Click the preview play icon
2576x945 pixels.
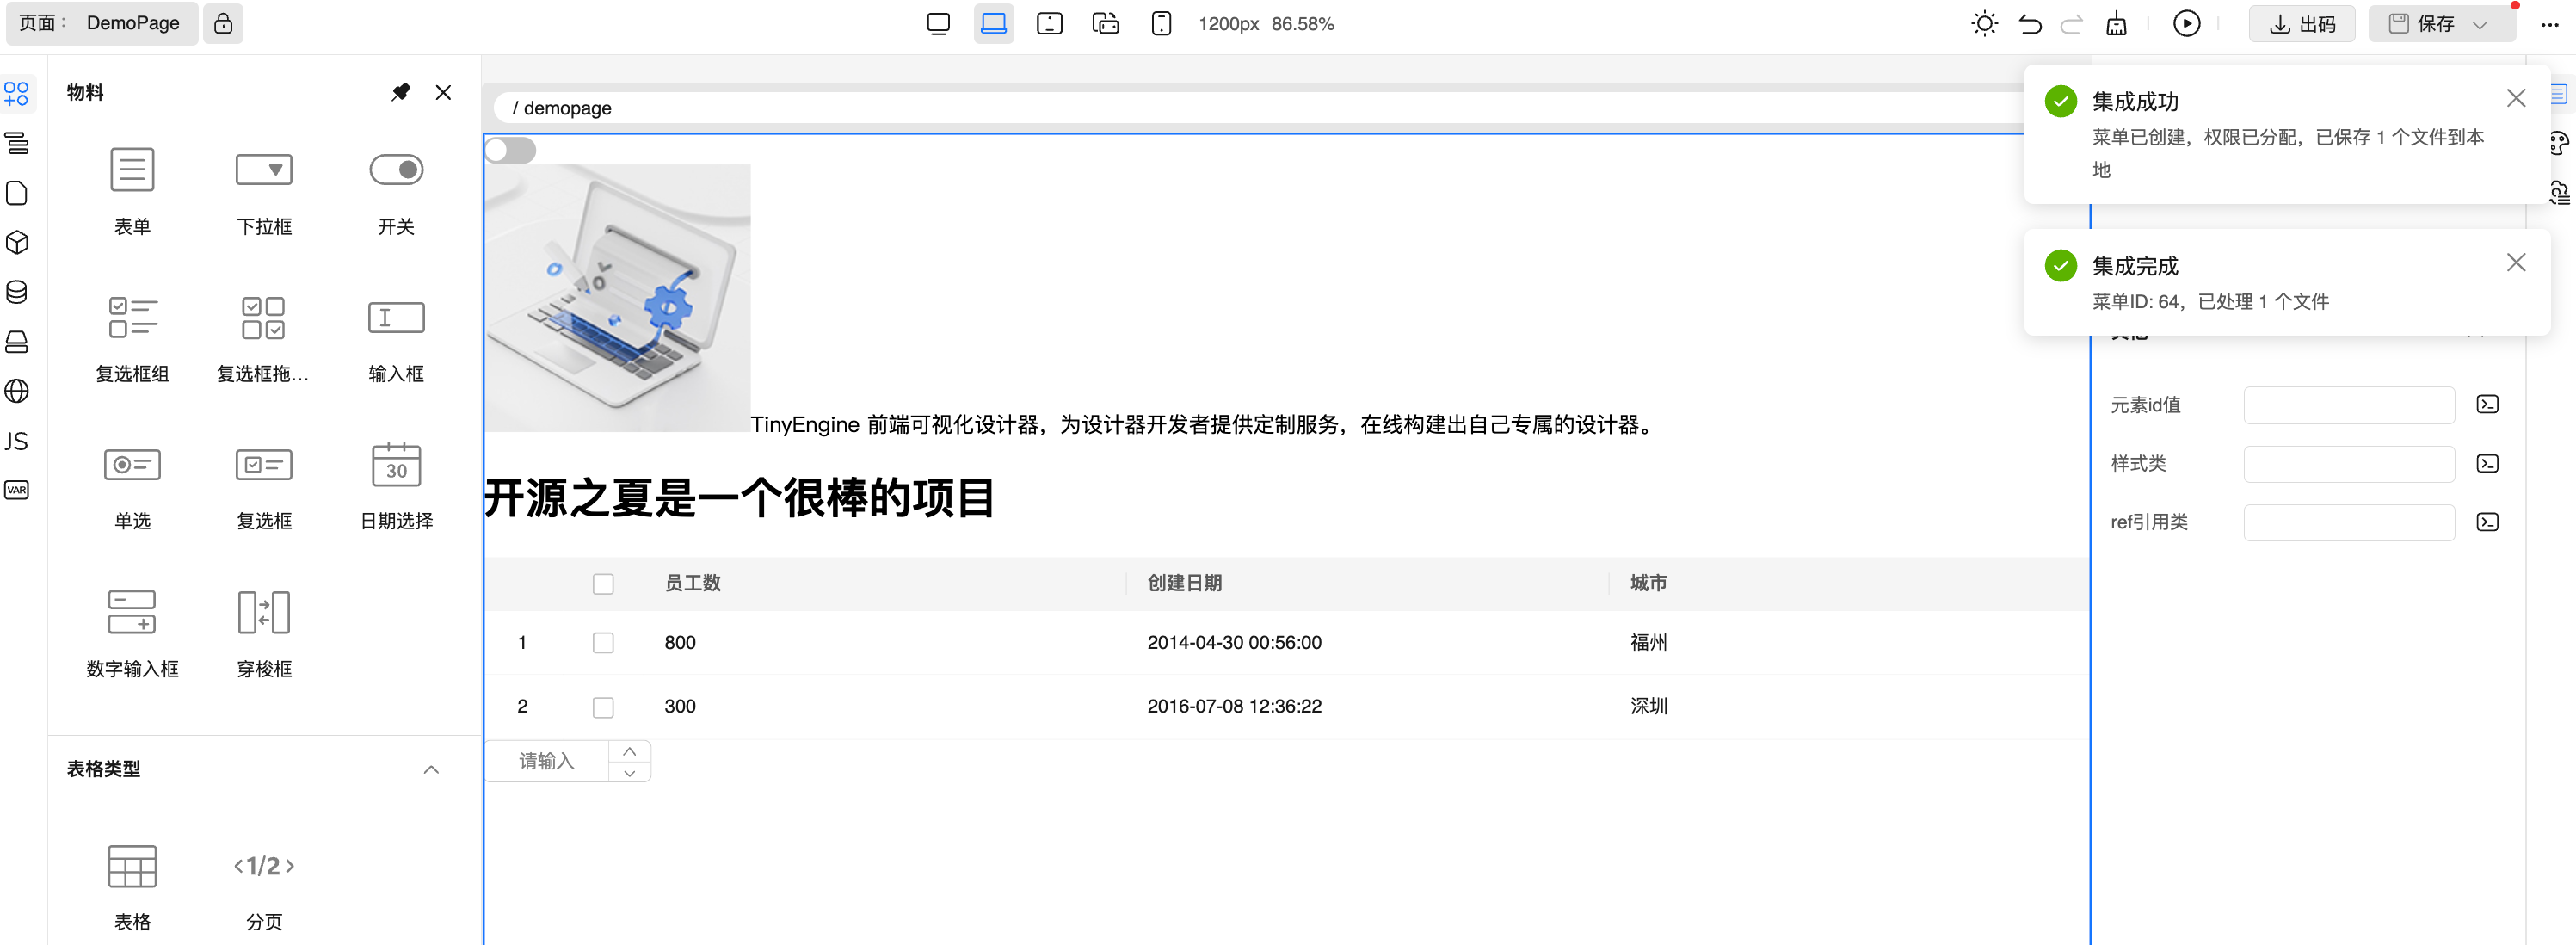pyautogui.click(x=2186, y=24)
